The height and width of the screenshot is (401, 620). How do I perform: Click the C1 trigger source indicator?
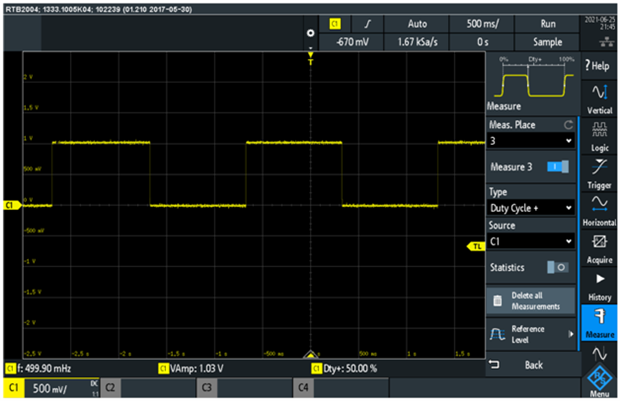point(335,24)
